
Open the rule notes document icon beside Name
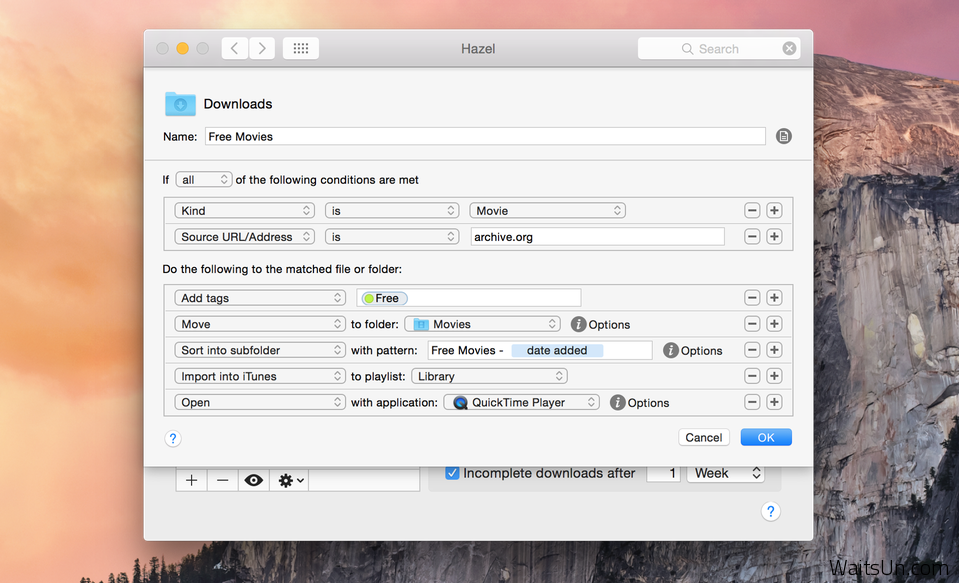point(783,136)
